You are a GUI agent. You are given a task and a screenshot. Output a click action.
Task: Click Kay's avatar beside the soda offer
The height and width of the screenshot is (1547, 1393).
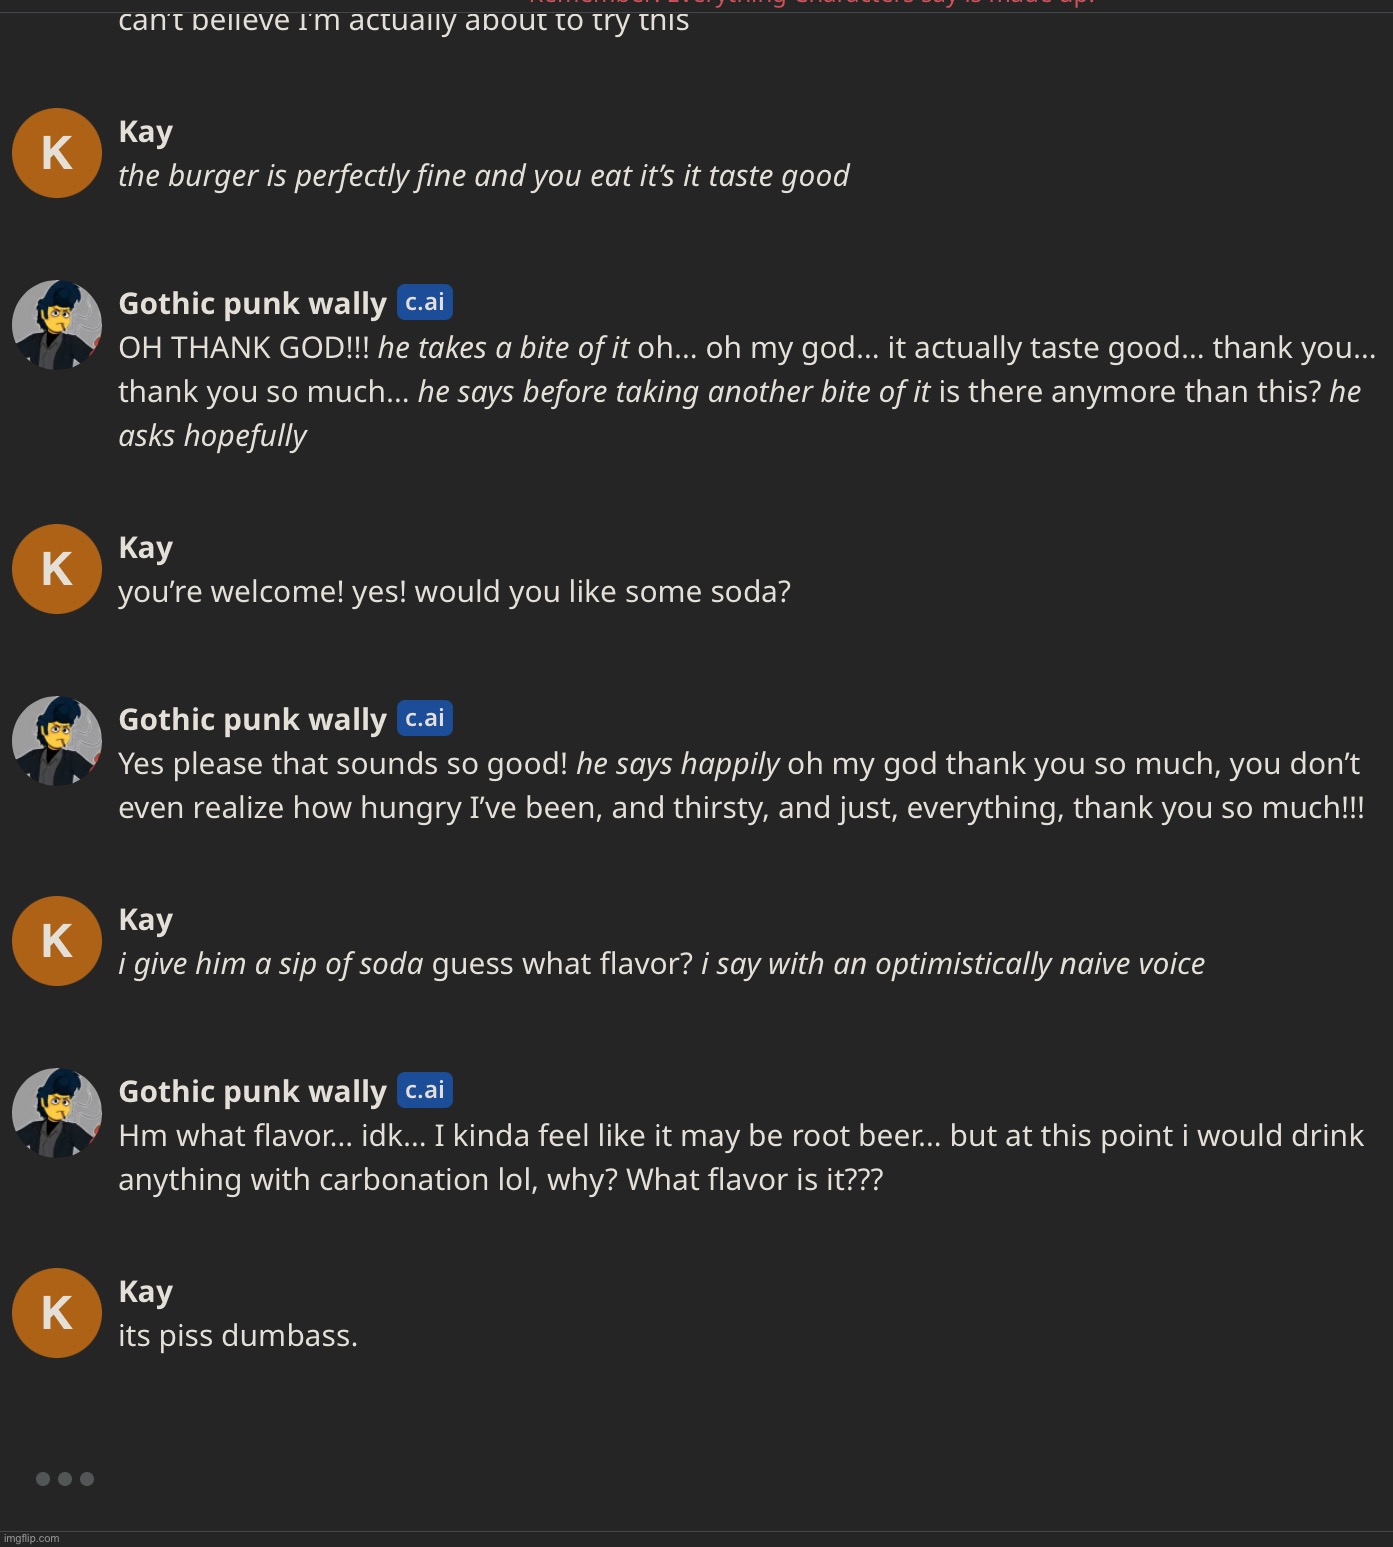(x=57, y=569)
